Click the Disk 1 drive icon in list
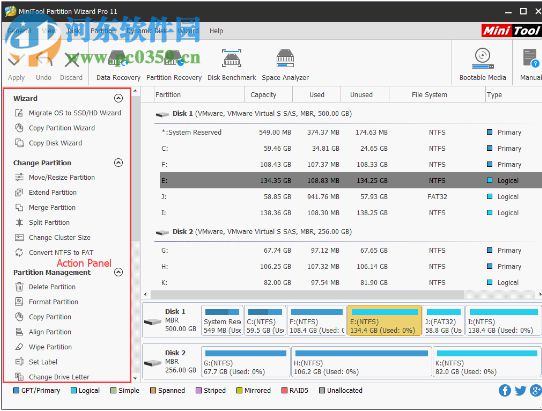 click(x=162, y=114)
